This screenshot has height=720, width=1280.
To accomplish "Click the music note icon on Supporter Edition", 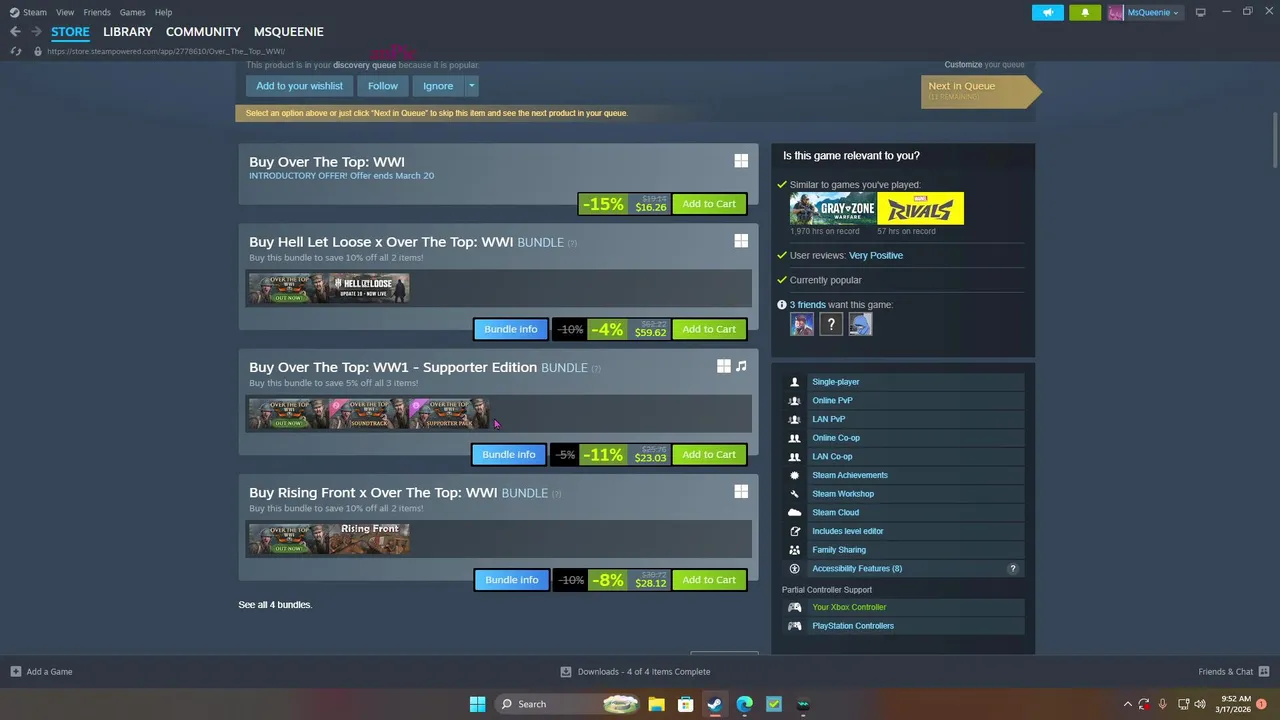I will tap(741, 366).
